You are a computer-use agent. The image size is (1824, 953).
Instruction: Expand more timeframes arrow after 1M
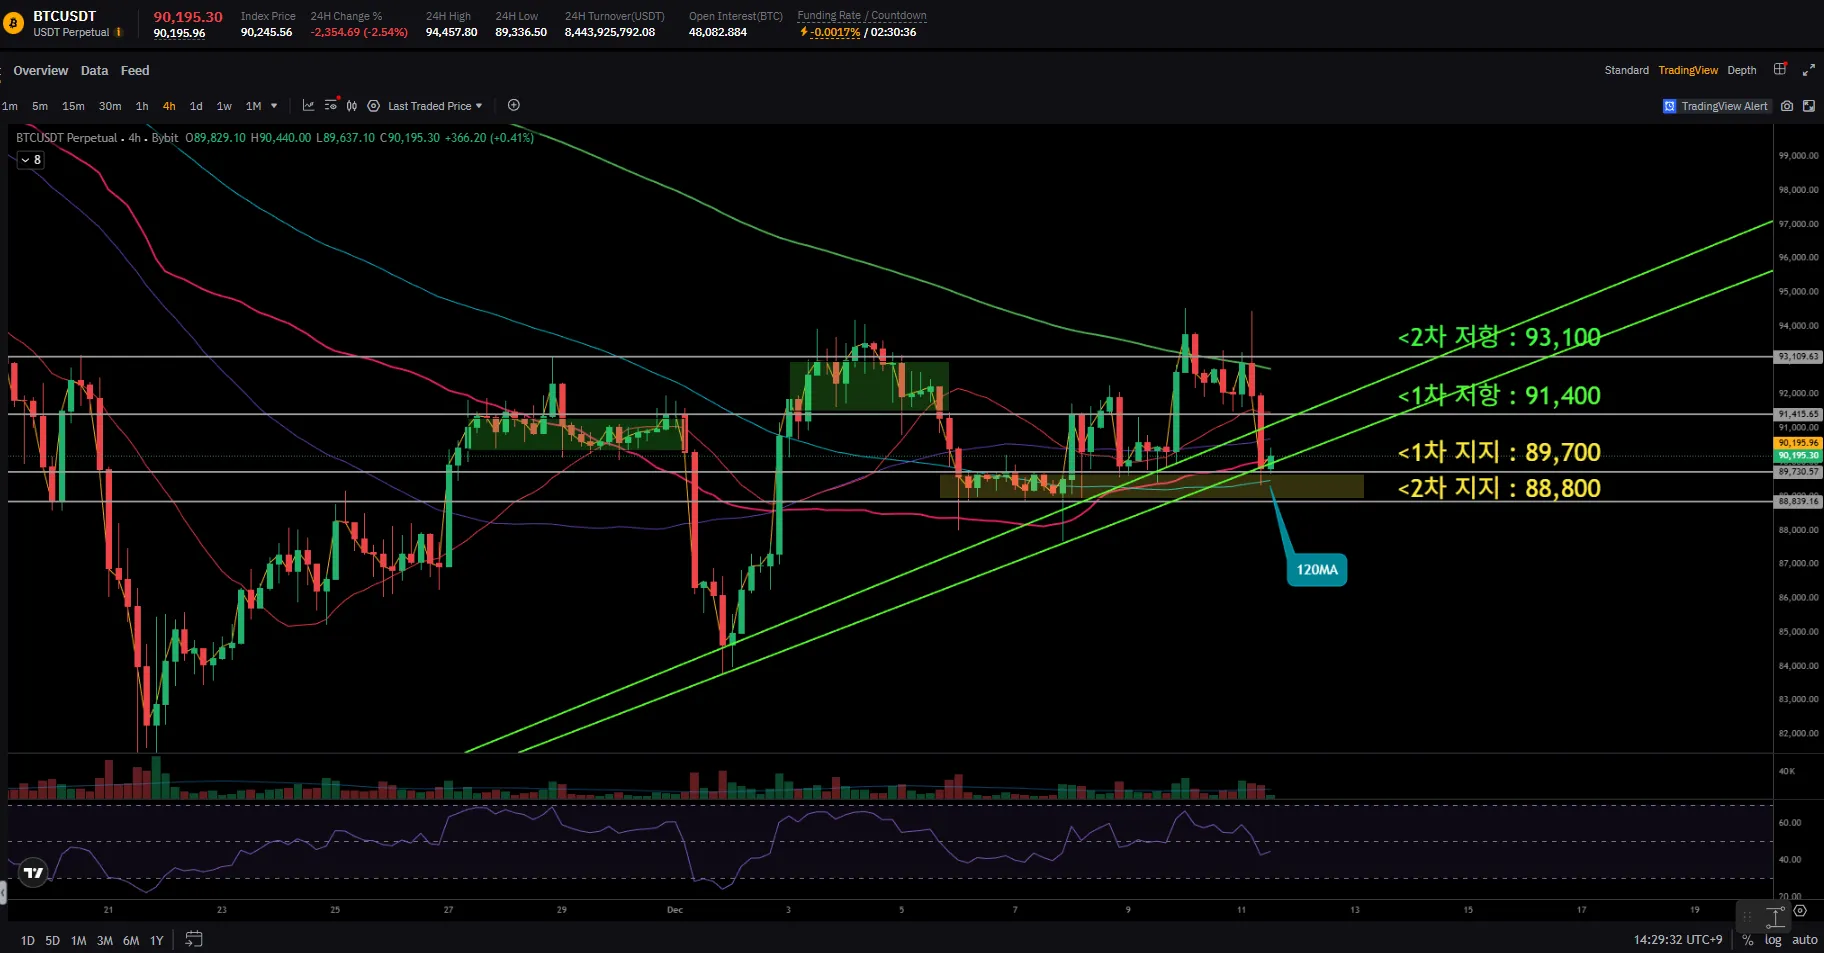click(274, 106)
